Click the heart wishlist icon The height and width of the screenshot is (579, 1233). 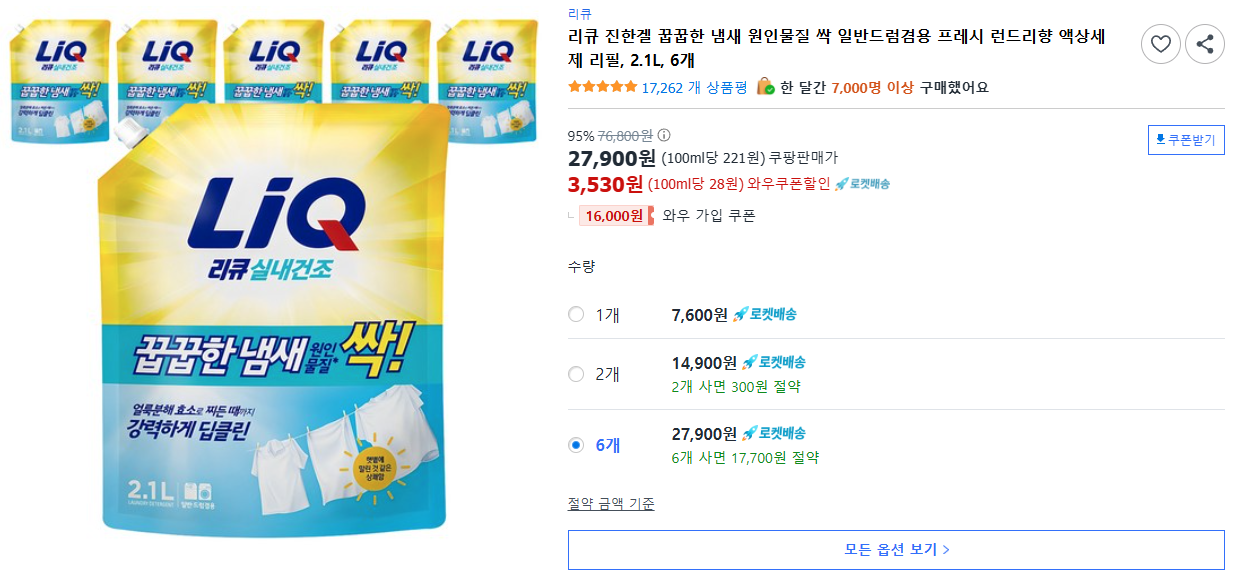click(x=1160, y=44)
